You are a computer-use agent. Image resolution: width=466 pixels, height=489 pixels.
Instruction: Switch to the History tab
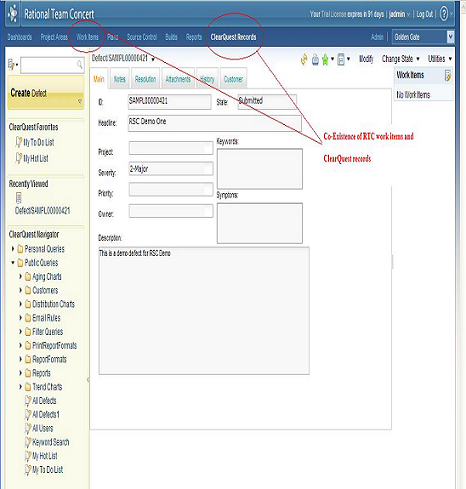207,79
